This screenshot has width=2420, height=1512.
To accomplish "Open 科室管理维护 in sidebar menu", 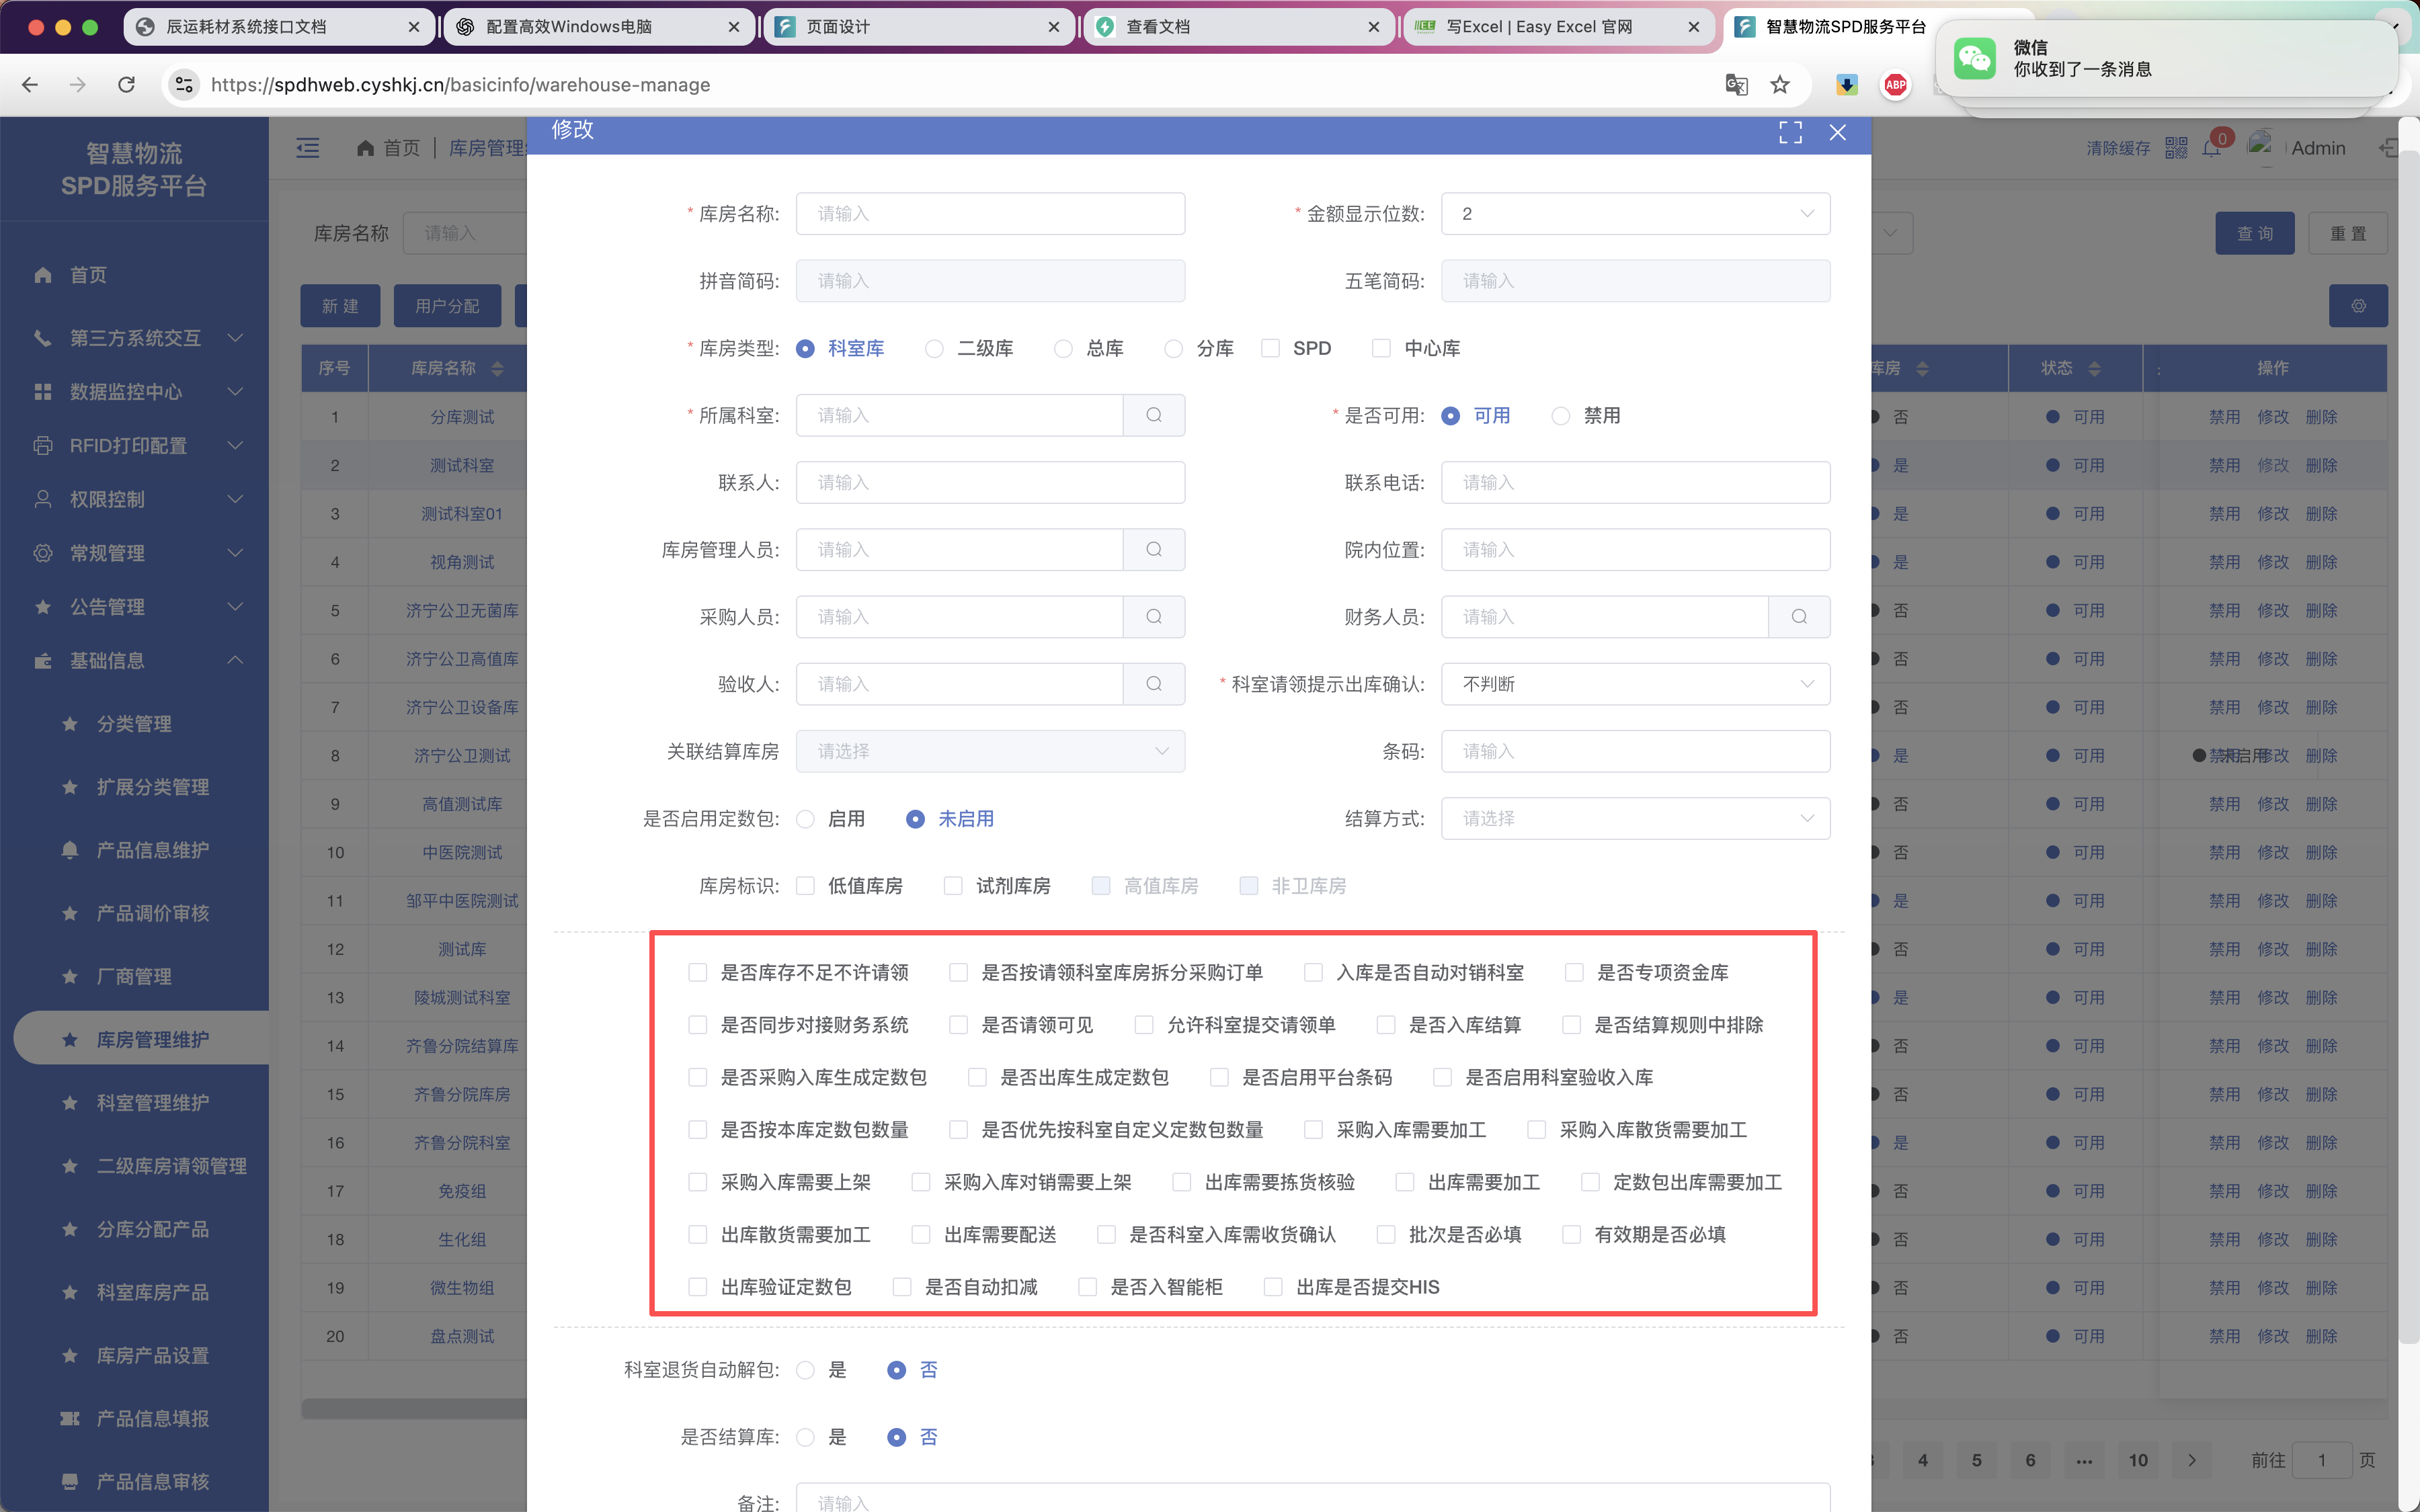I will click(152, 1103).
